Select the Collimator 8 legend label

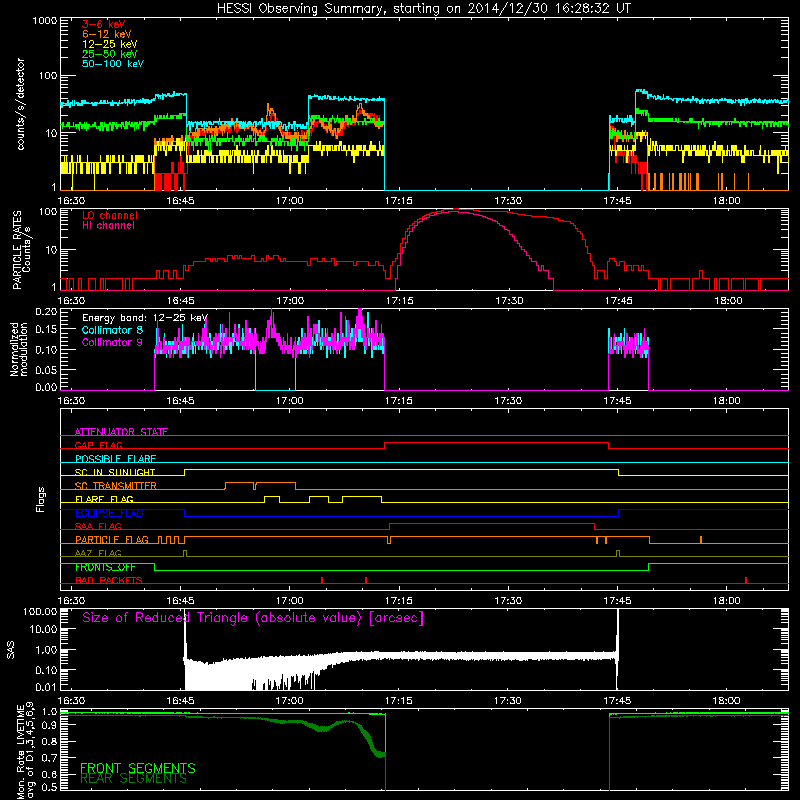[112, 330]
